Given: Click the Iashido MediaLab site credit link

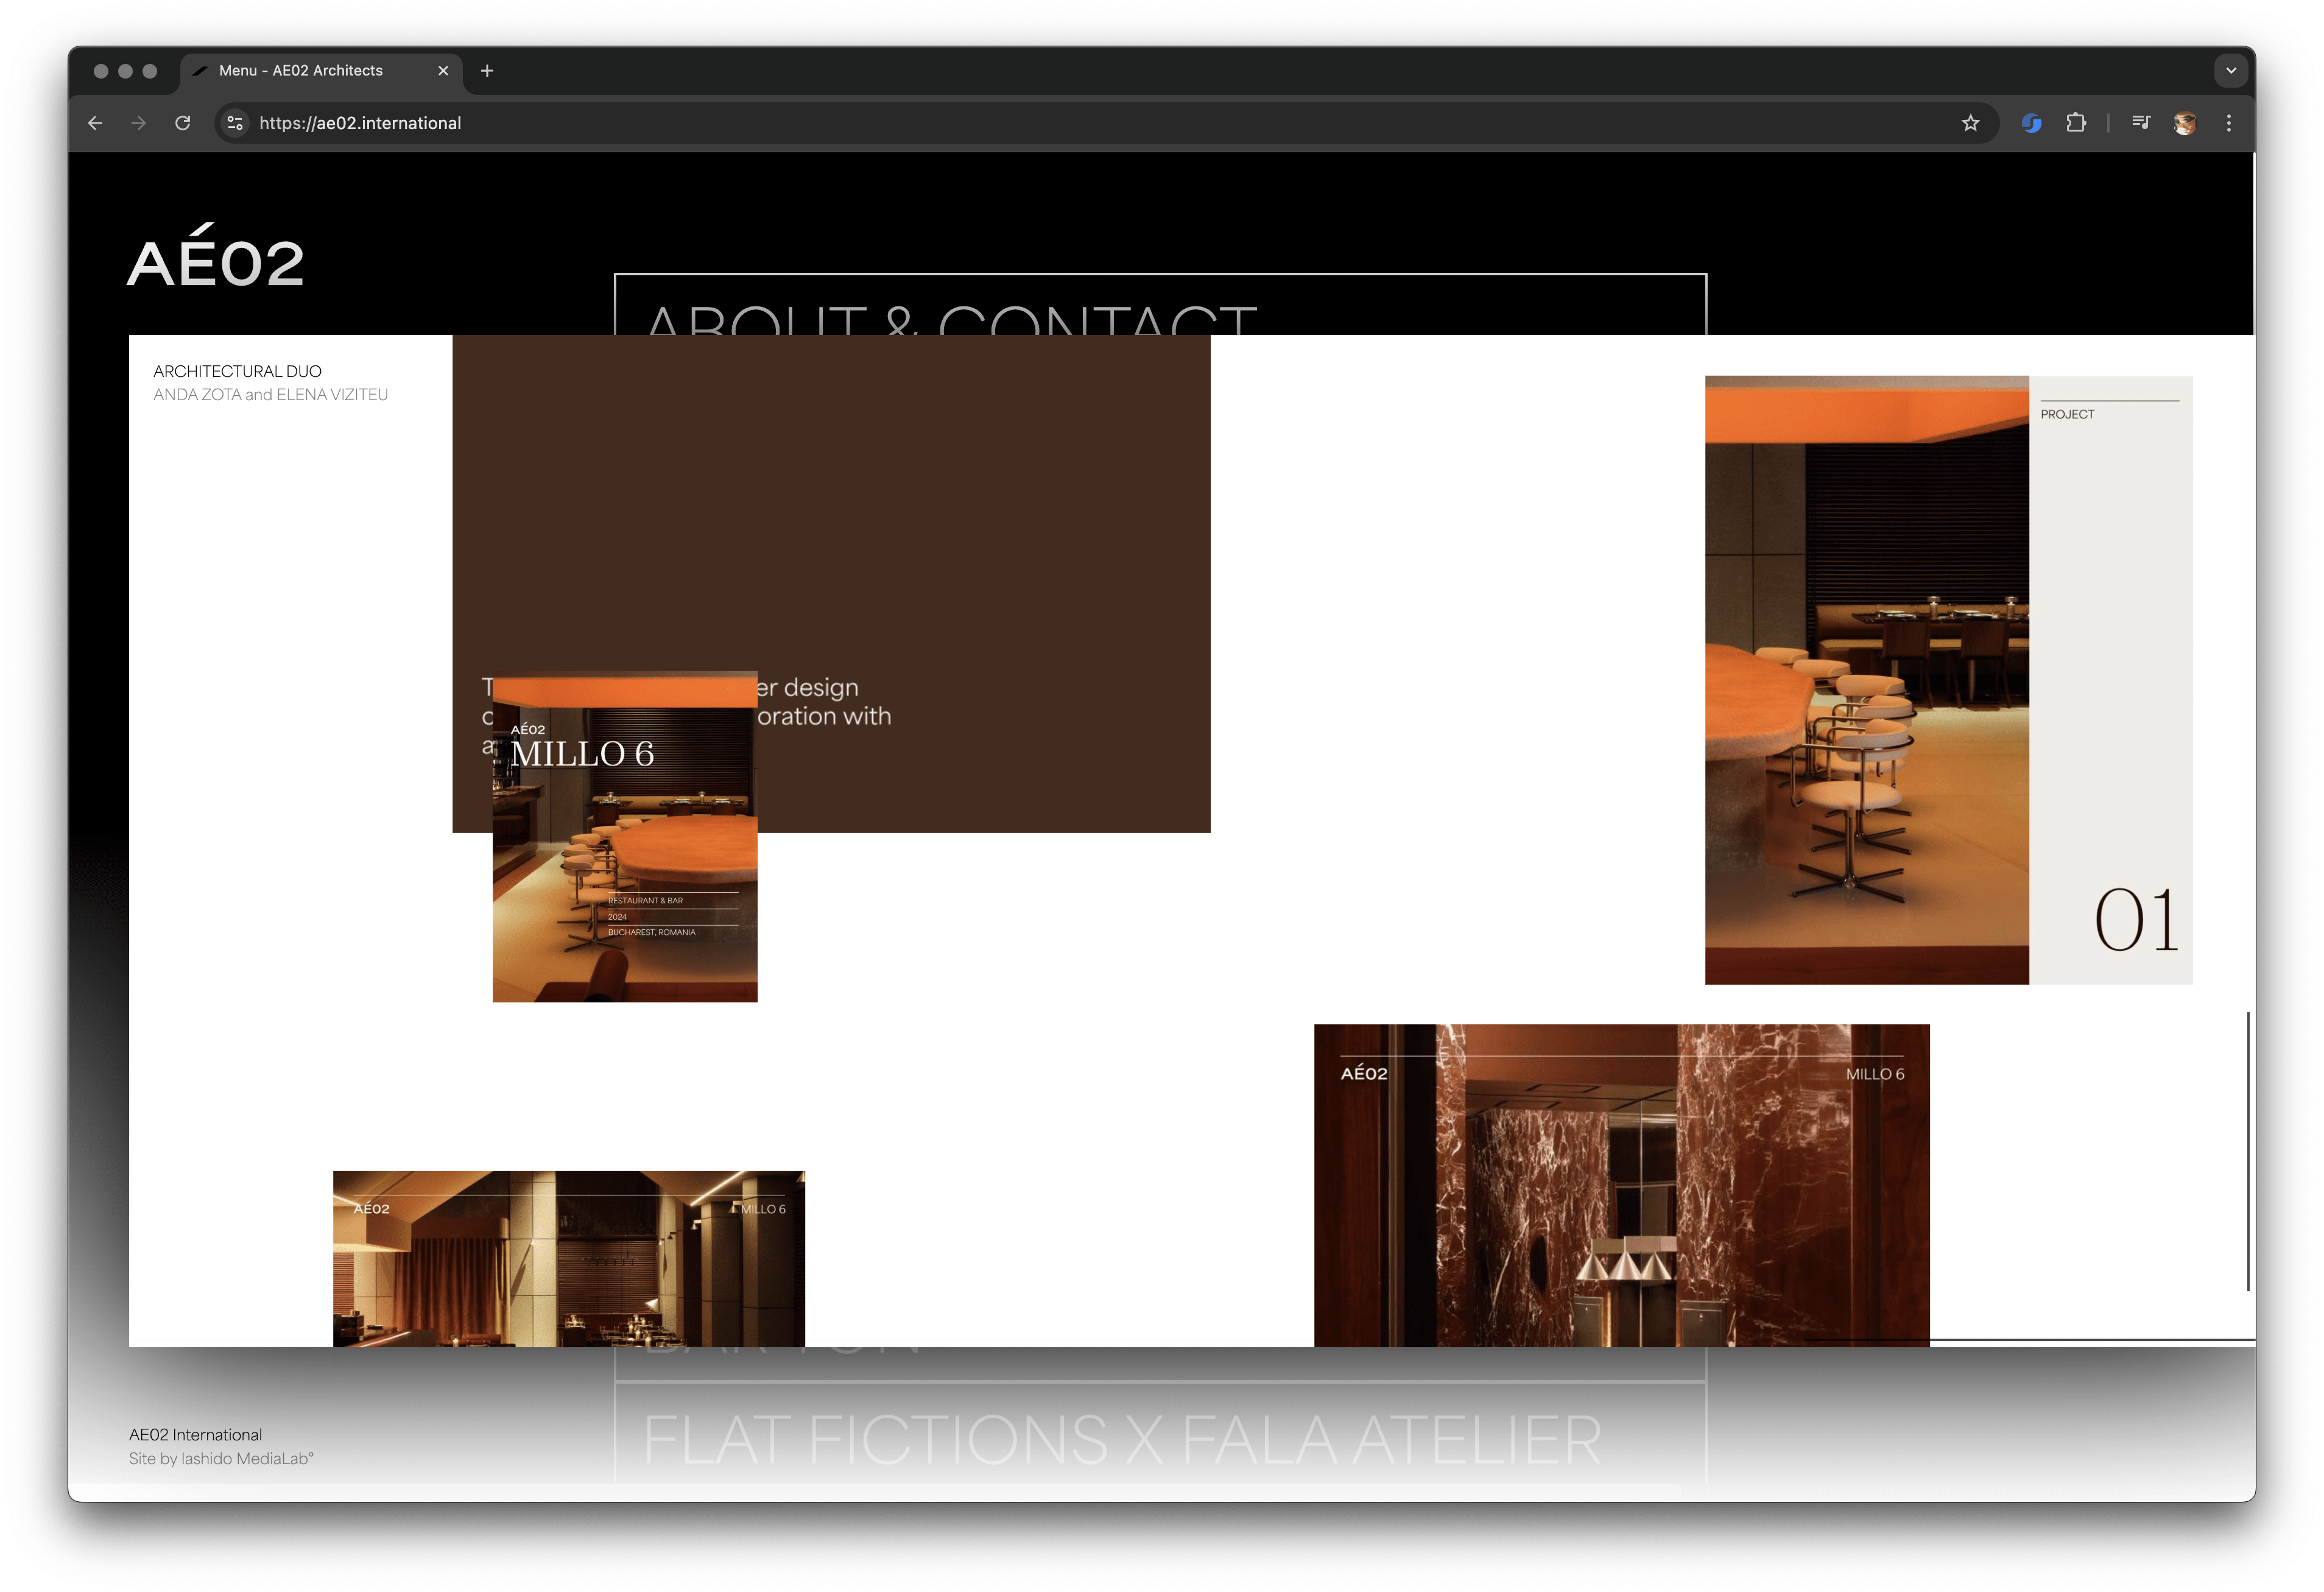Looking at the screenshot, I should pos(247,1459).
